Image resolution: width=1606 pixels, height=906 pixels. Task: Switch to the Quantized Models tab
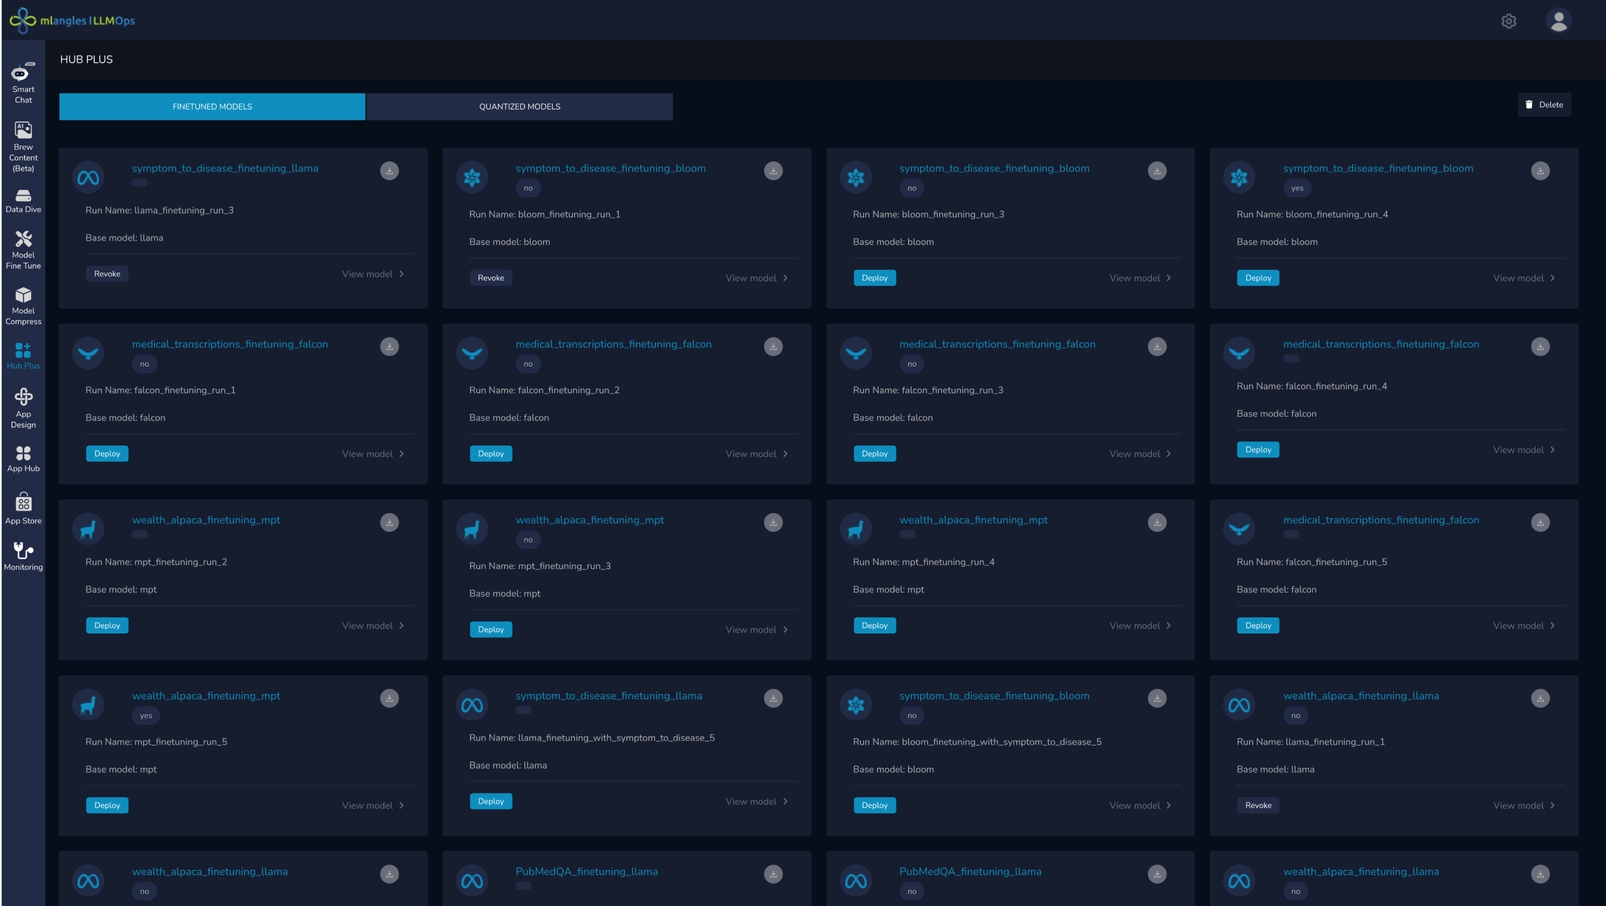click(x=519, y=107)
